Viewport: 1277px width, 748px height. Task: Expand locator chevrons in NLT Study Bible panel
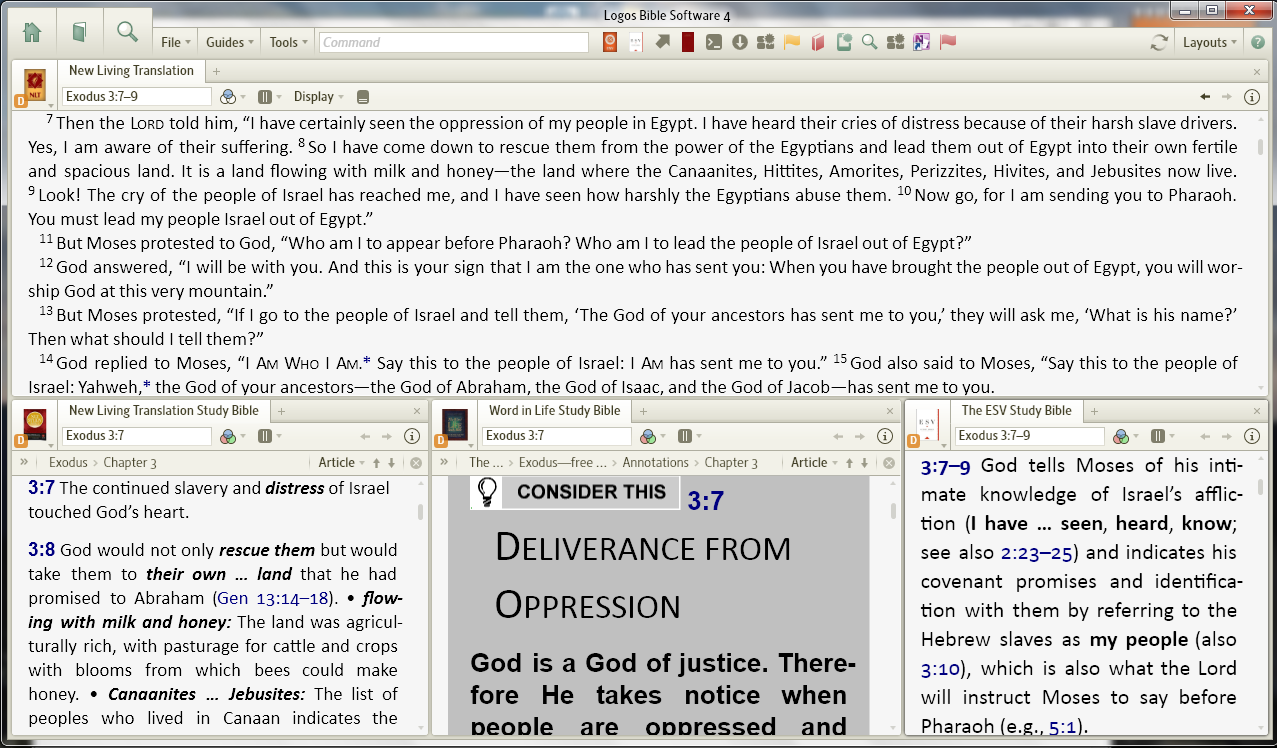23,462
